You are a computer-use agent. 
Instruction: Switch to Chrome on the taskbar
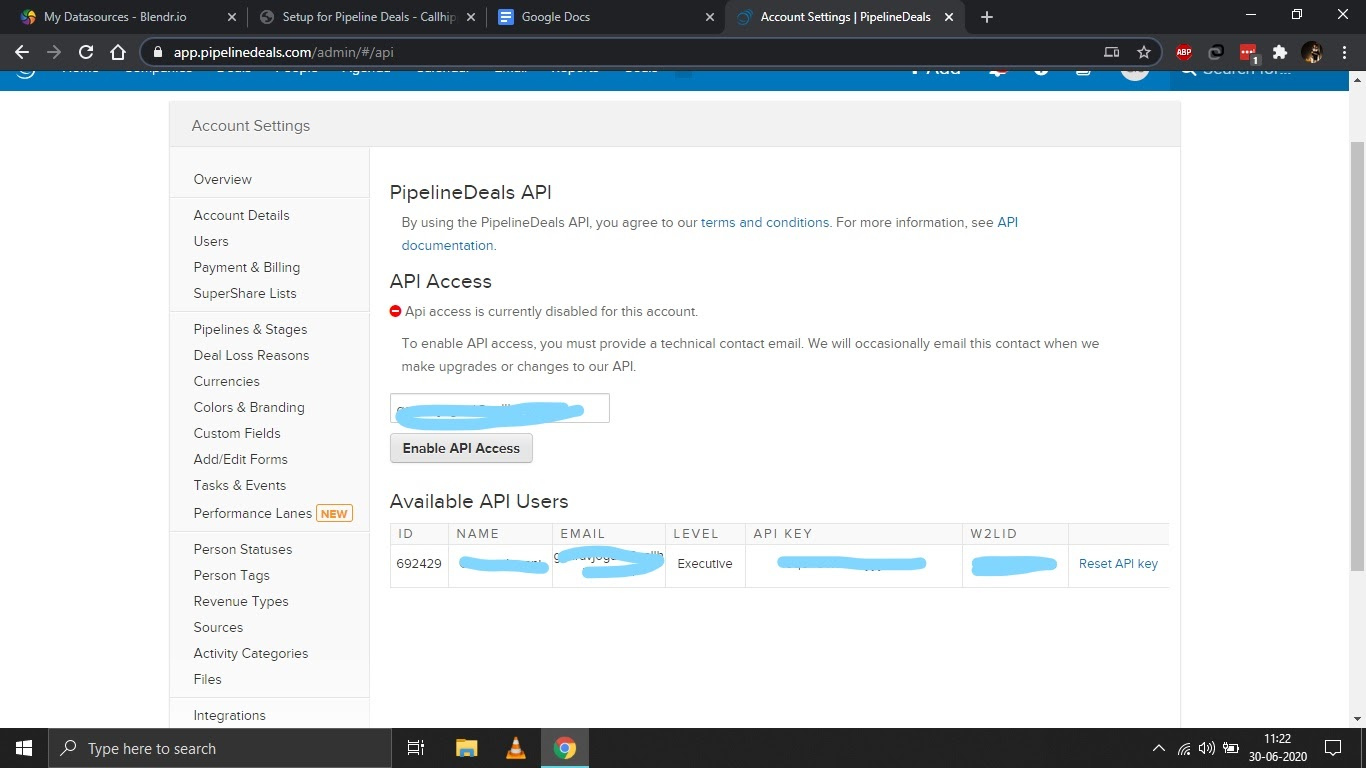tap(565, 748)
